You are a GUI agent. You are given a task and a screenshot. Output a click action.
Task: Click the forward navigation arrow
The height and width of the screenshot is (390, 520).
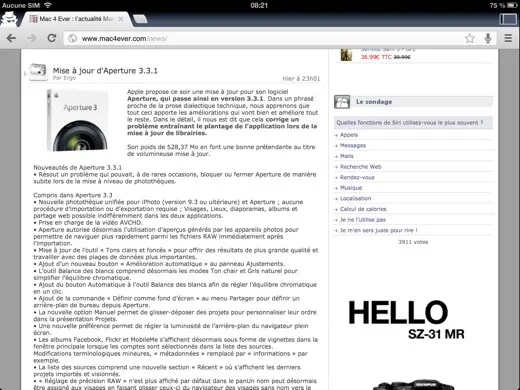click(x=32, y=38)
